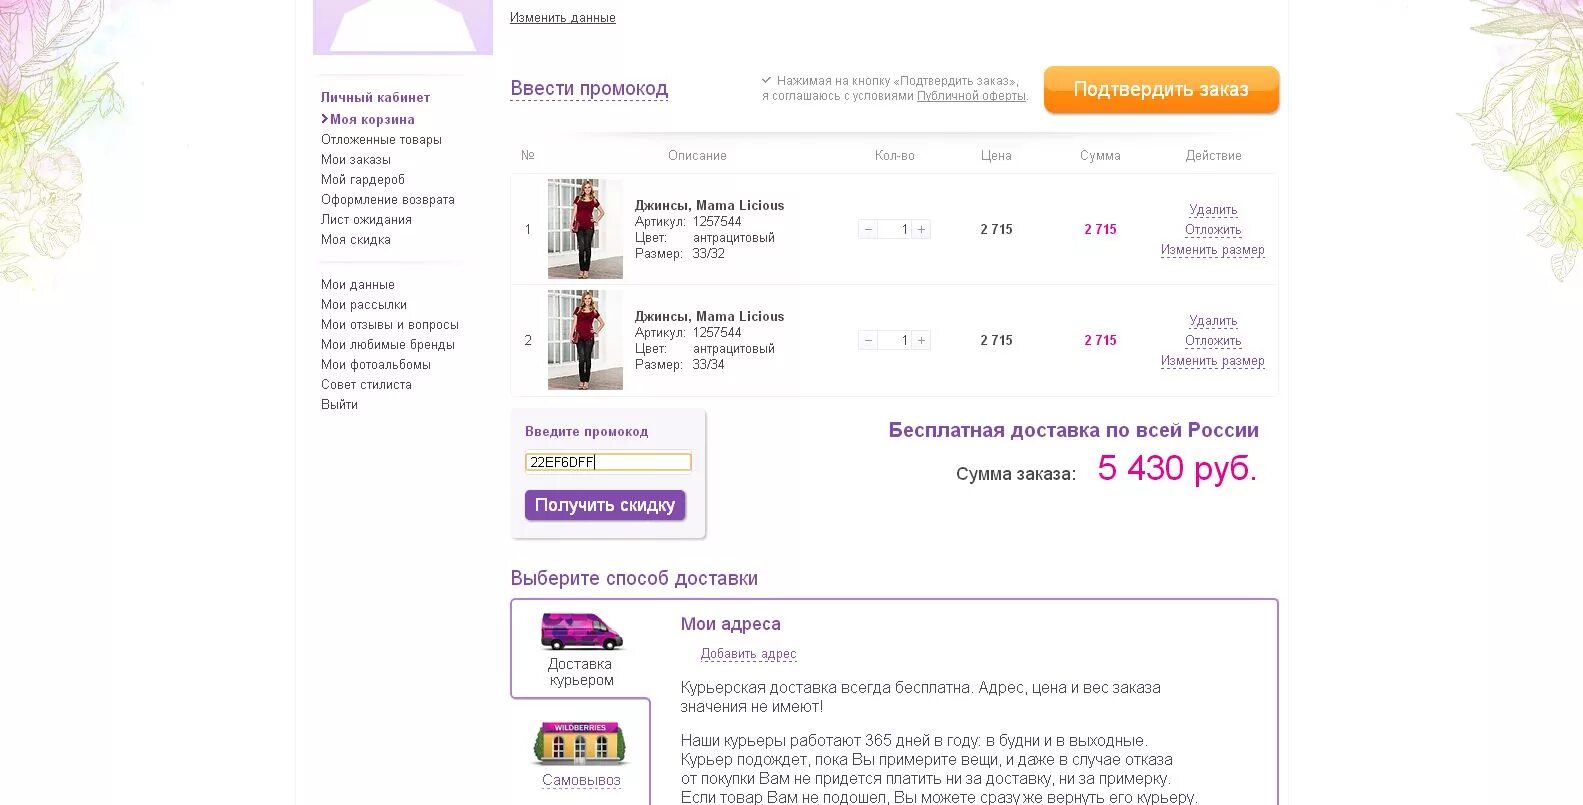Open Изменить размер for second item

(x=1212, y=361)
